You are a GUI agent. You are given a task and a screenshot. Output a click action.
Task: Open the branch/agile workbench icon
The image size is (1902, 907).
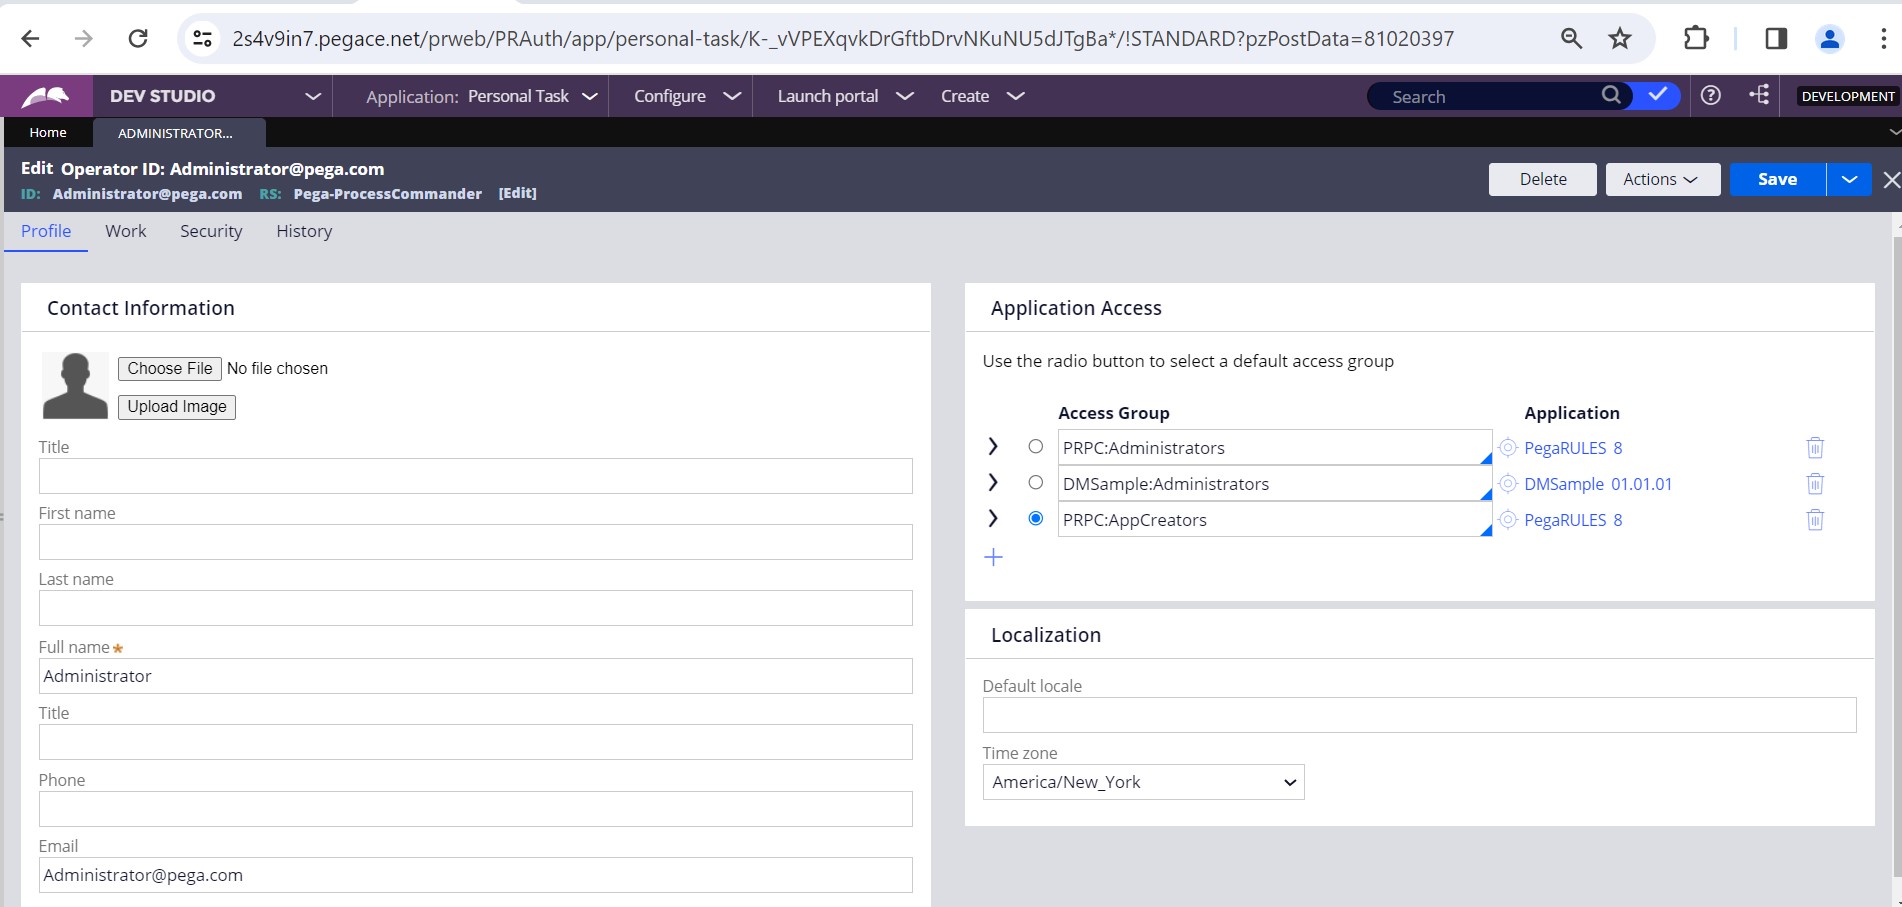tap(1759, 95)
